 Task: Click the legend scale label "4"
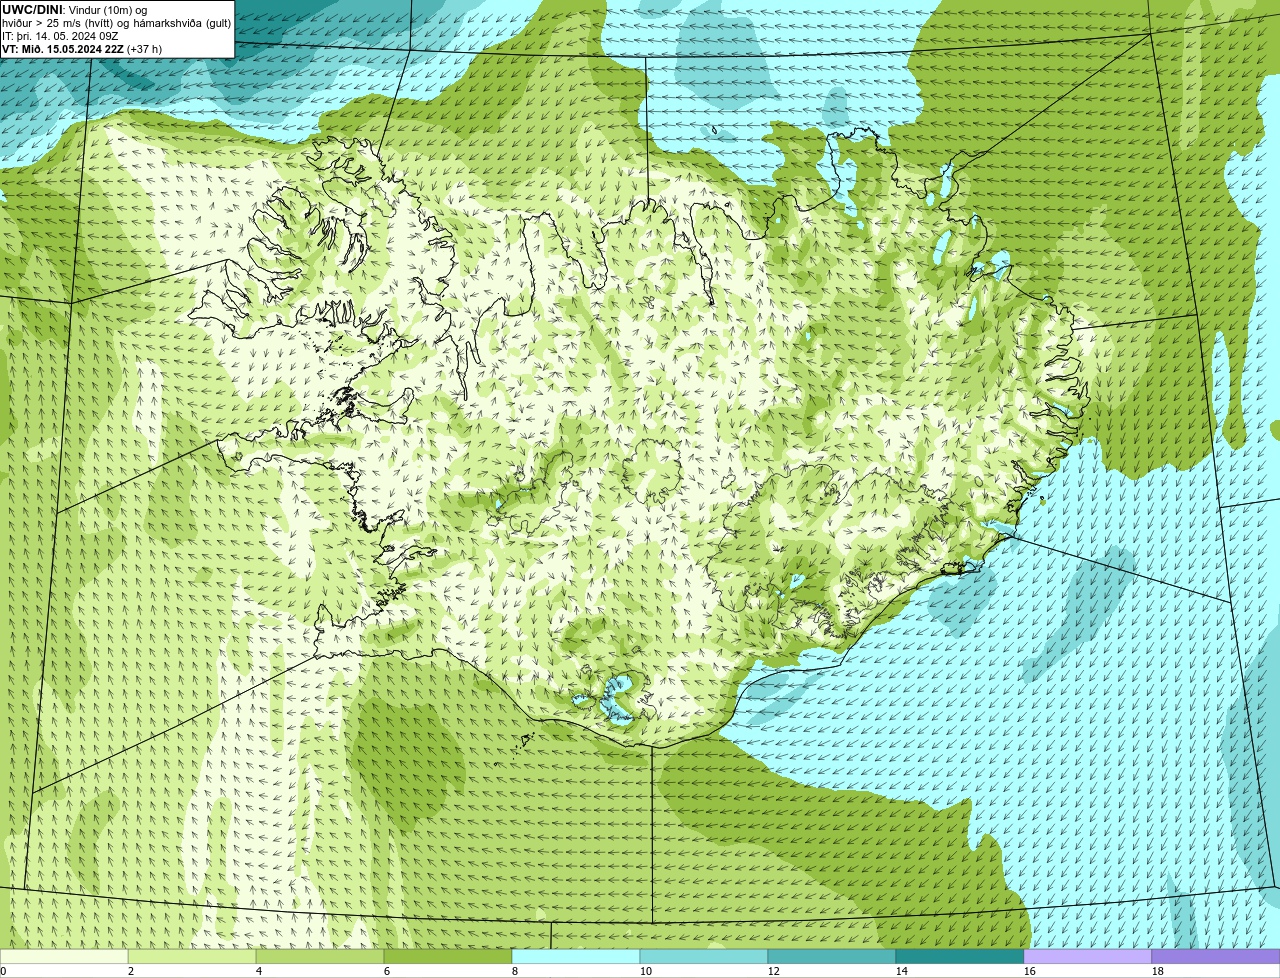click(x=259, y=971)
